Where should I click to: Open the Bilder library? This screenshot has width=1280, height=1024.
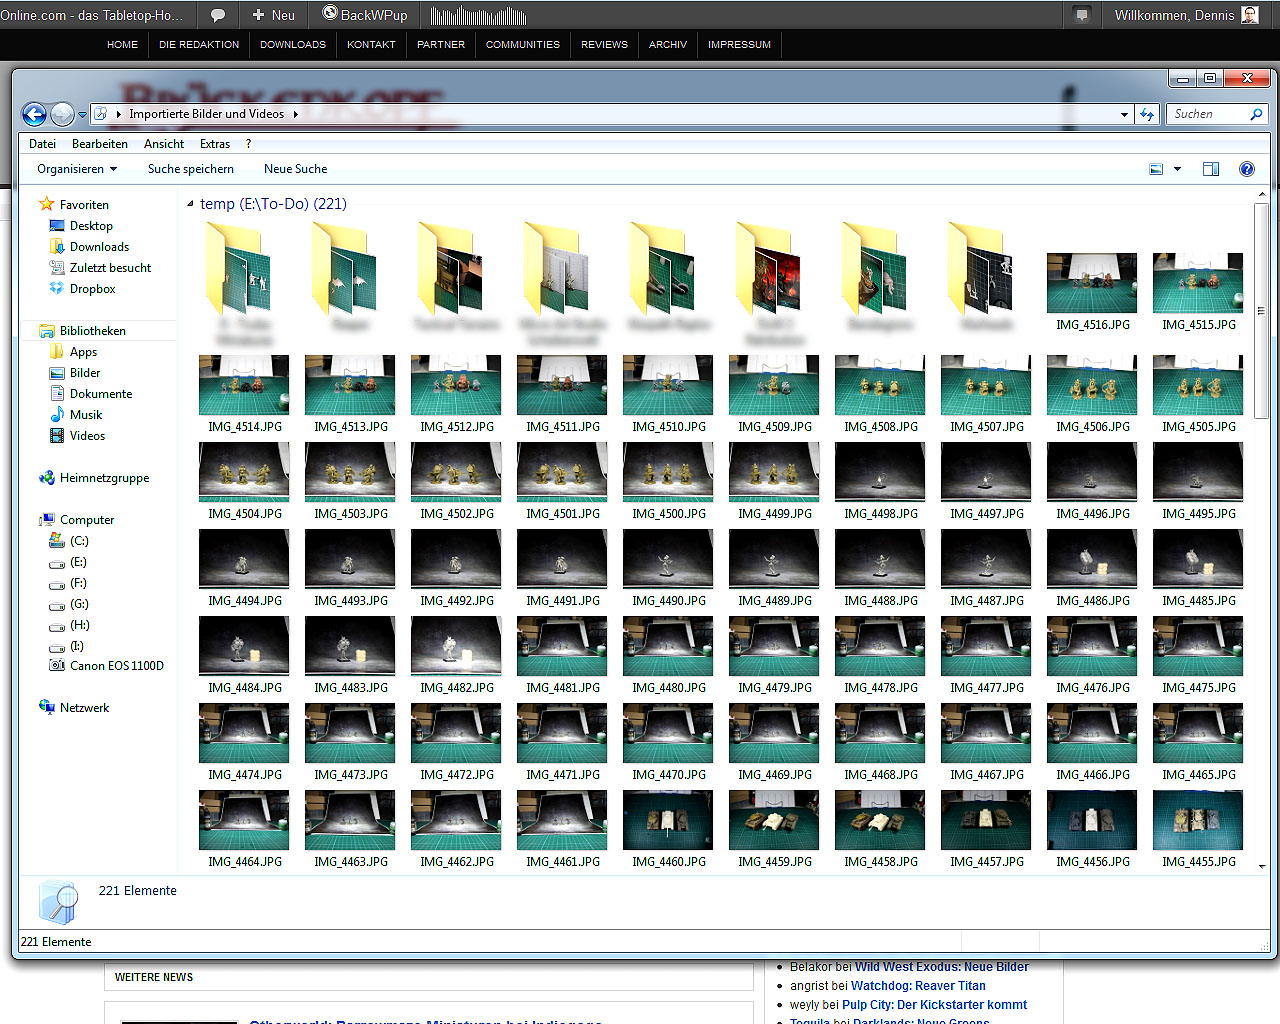[x=85, y=373]
